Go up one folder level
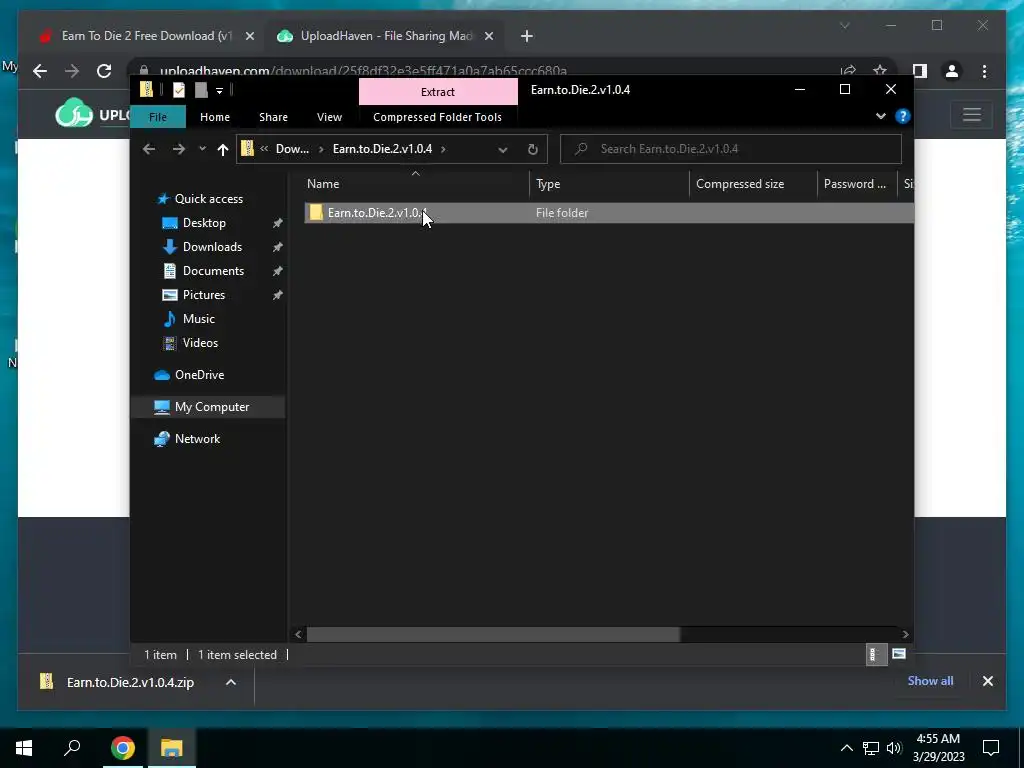 point(223,150)
